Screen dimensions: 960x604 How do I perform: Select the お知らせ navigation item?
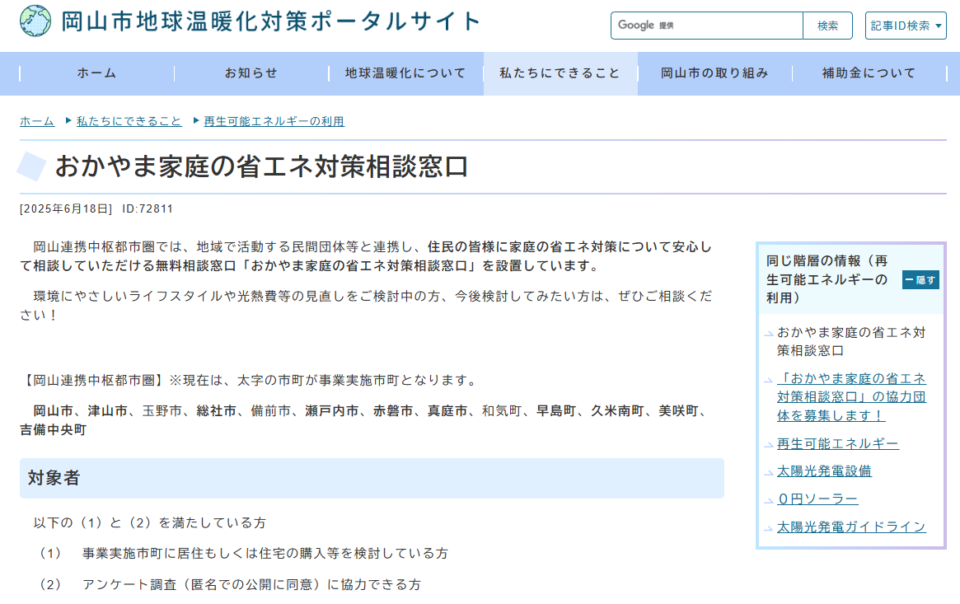(251, 73)
